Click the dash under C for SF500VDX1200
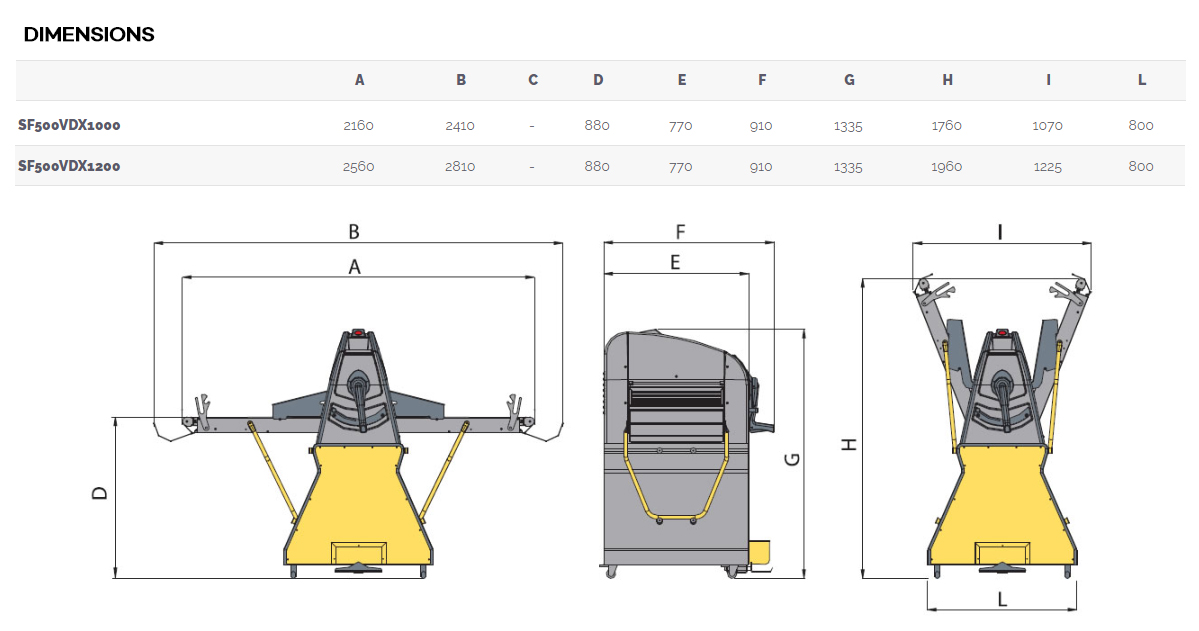This screenshot has width=1199, height=631. pos(532,166)
